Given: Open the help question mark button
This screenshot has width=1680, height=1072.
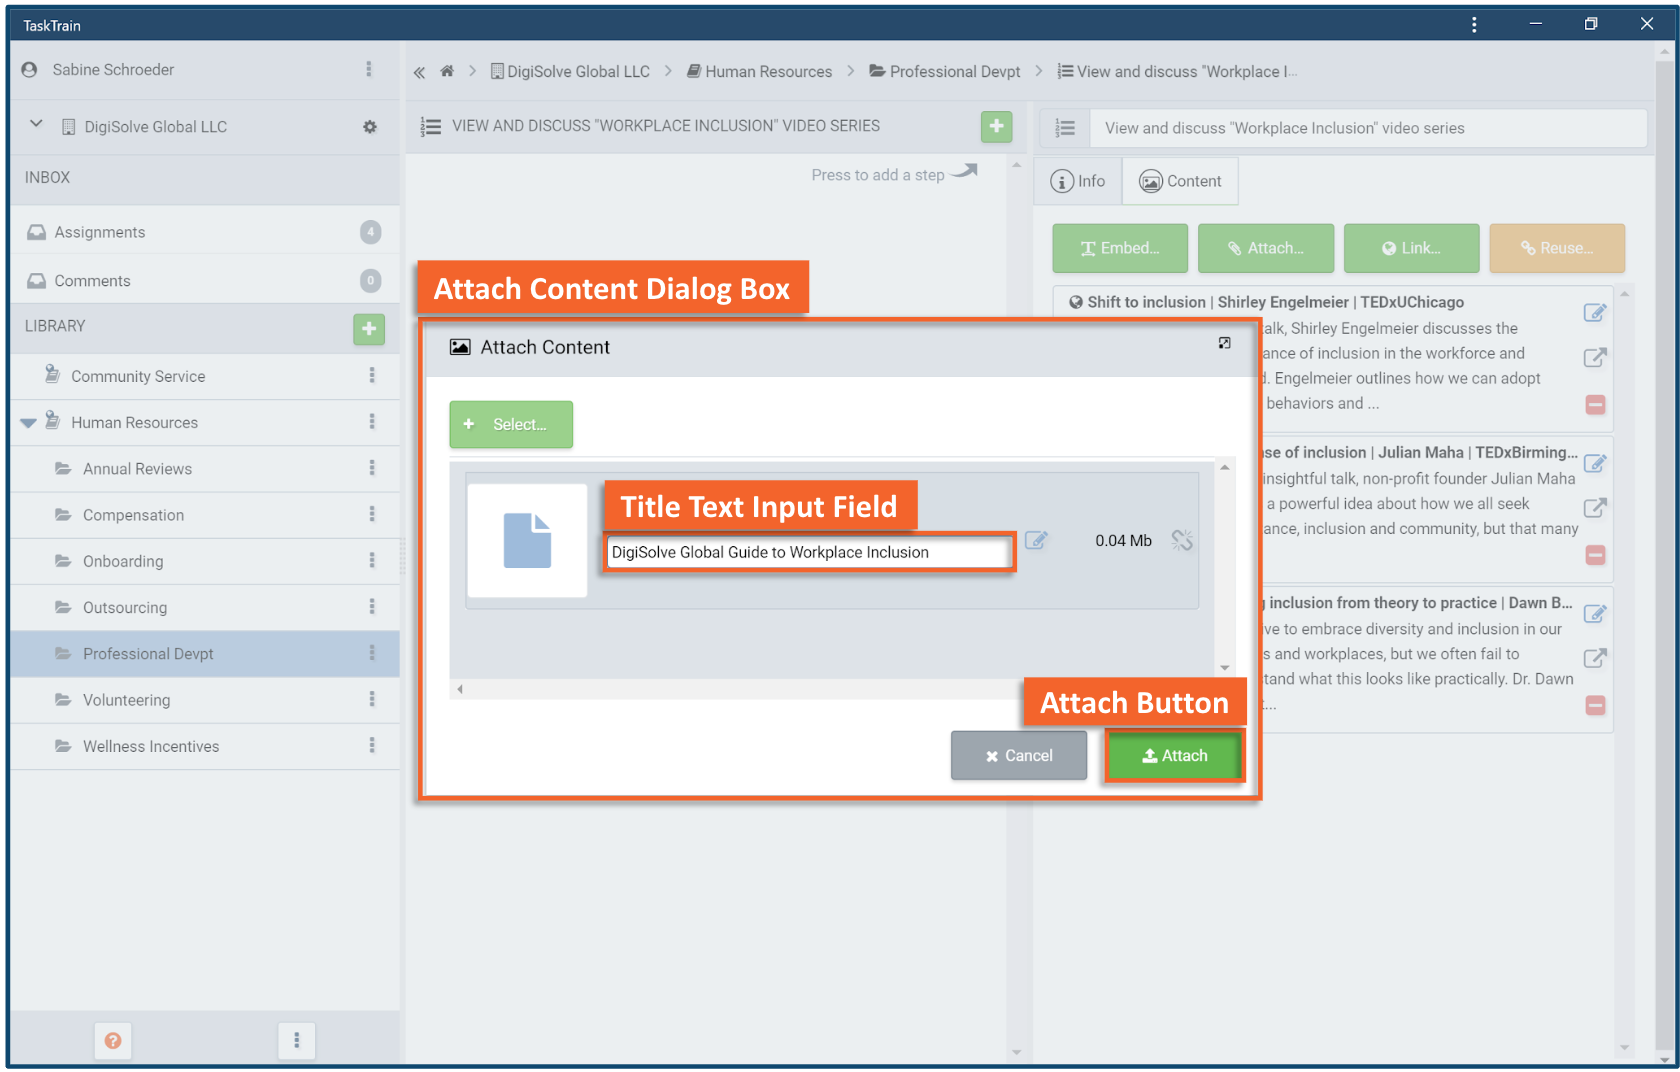Looking at the screenshot, I should point(113,1040).
